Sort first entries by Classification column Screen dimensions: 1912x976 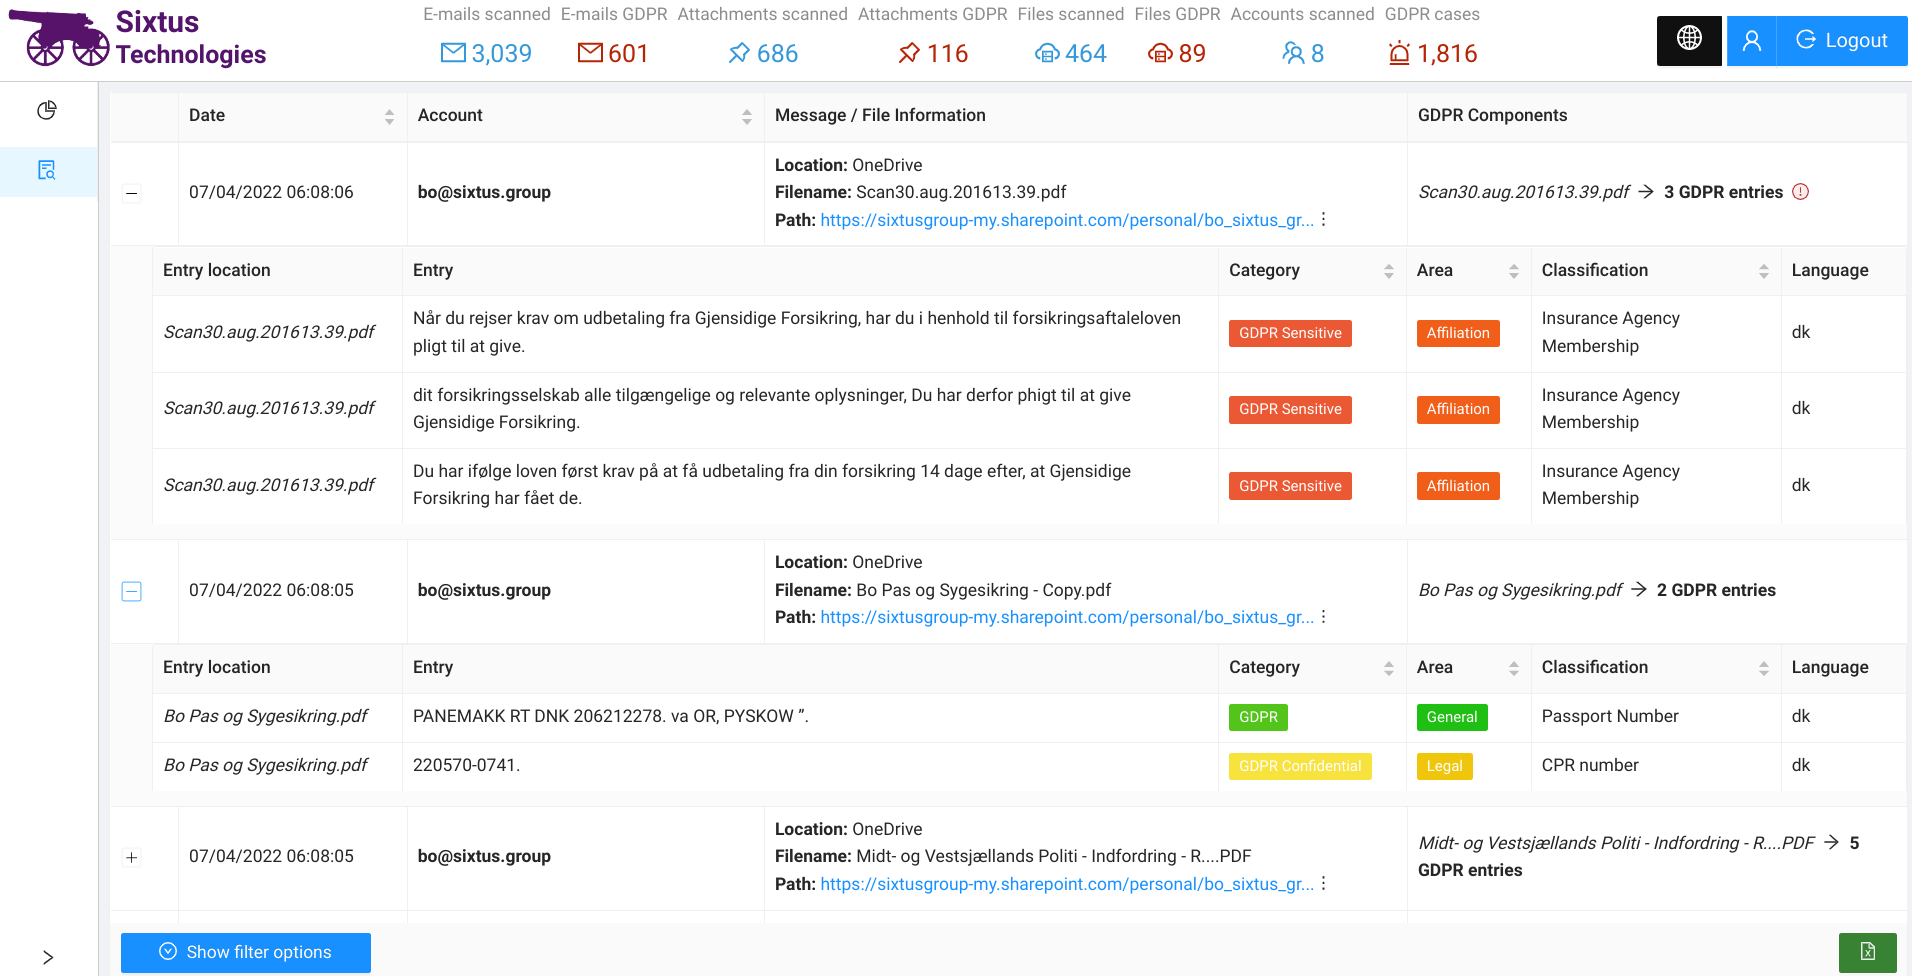[1763, 271]
